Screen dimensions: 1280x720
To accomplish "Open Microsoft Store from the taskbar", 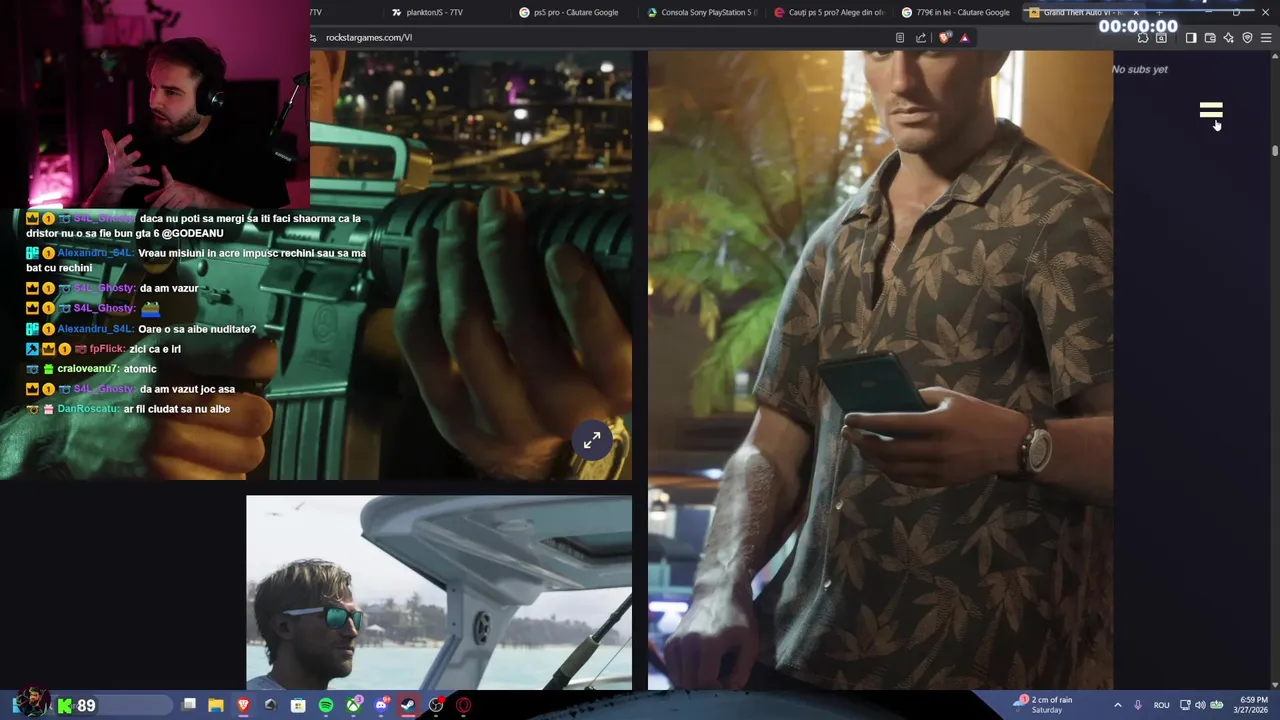I will tap(298, 705).
